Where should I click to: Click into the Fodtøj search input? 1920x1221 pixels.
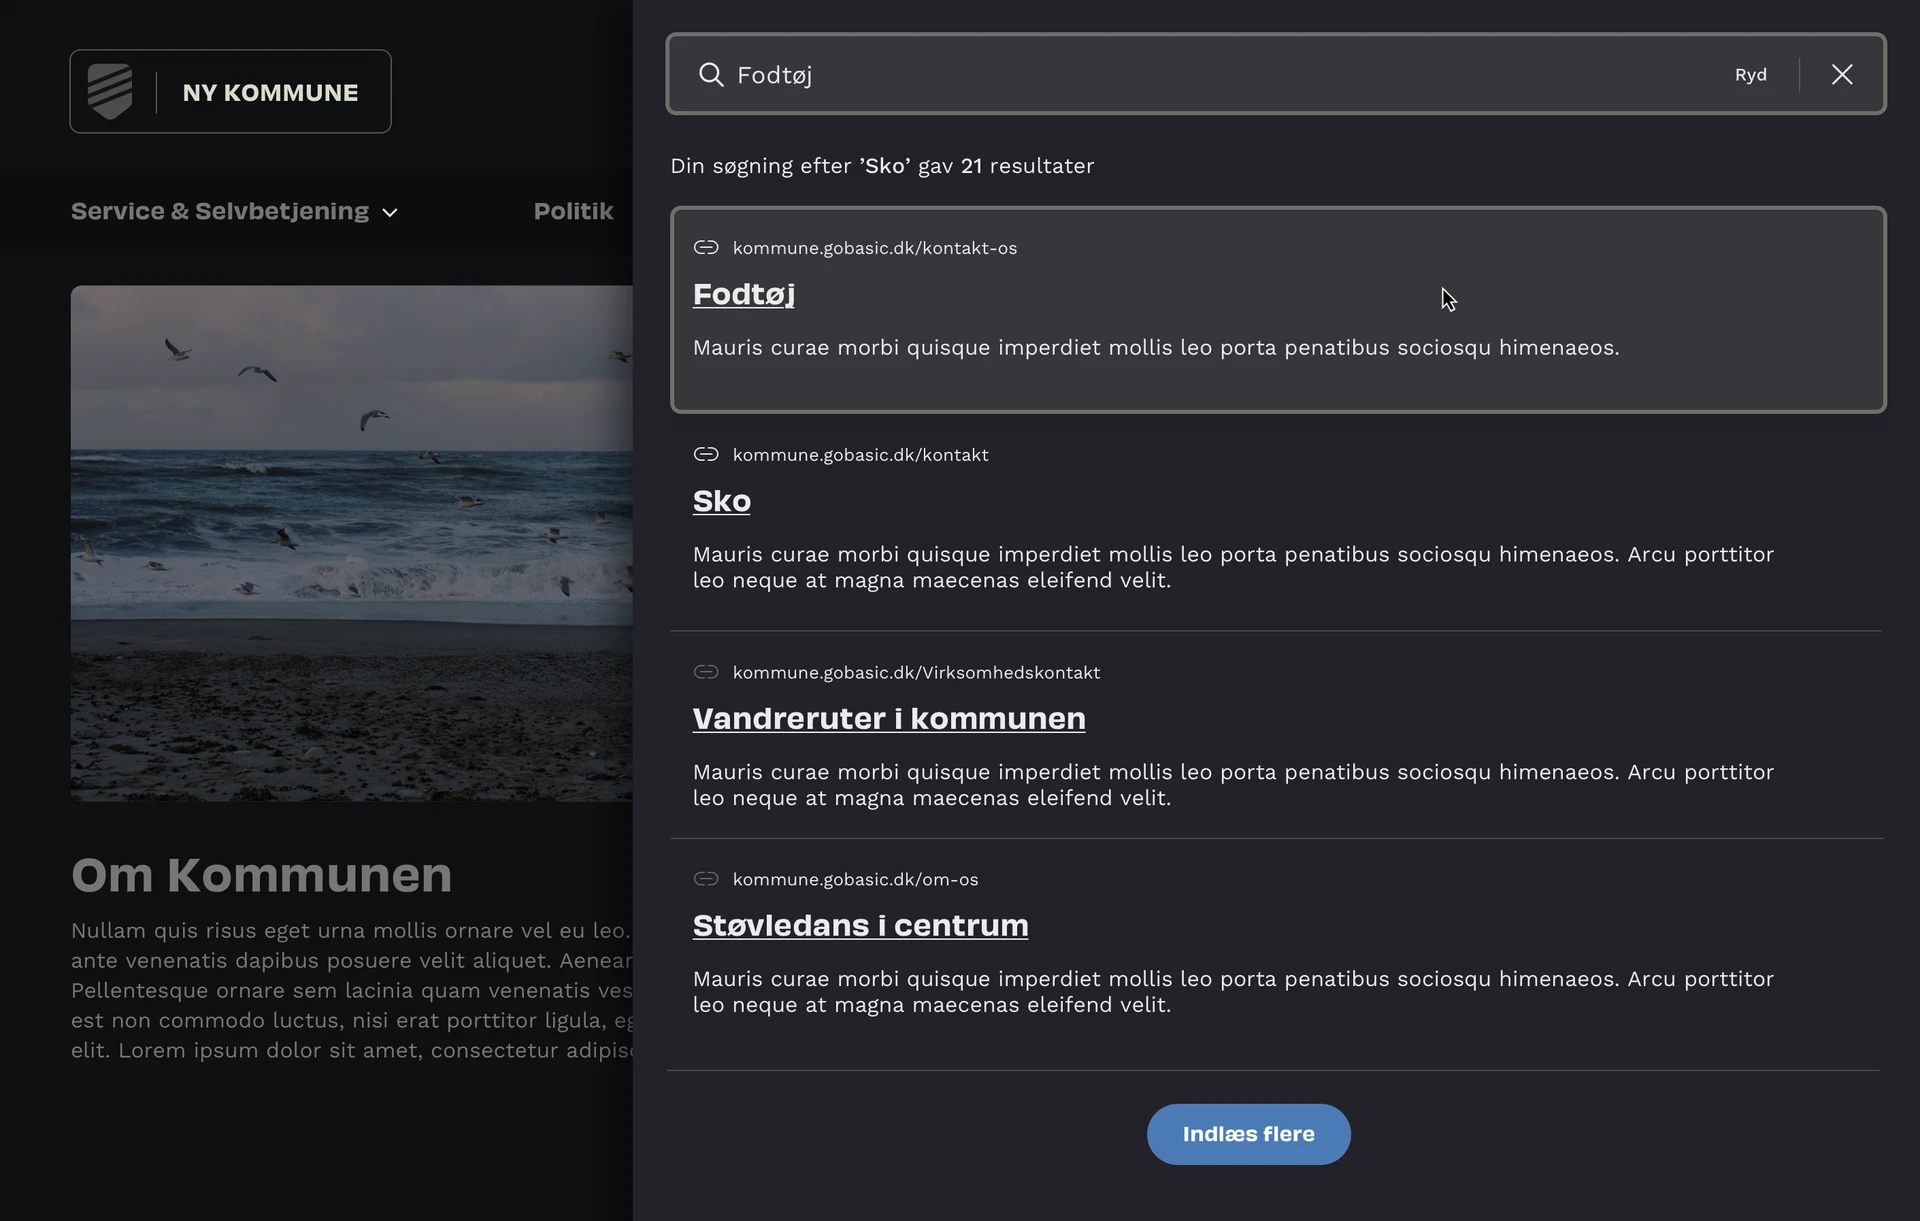click(x=1200, y=75)
